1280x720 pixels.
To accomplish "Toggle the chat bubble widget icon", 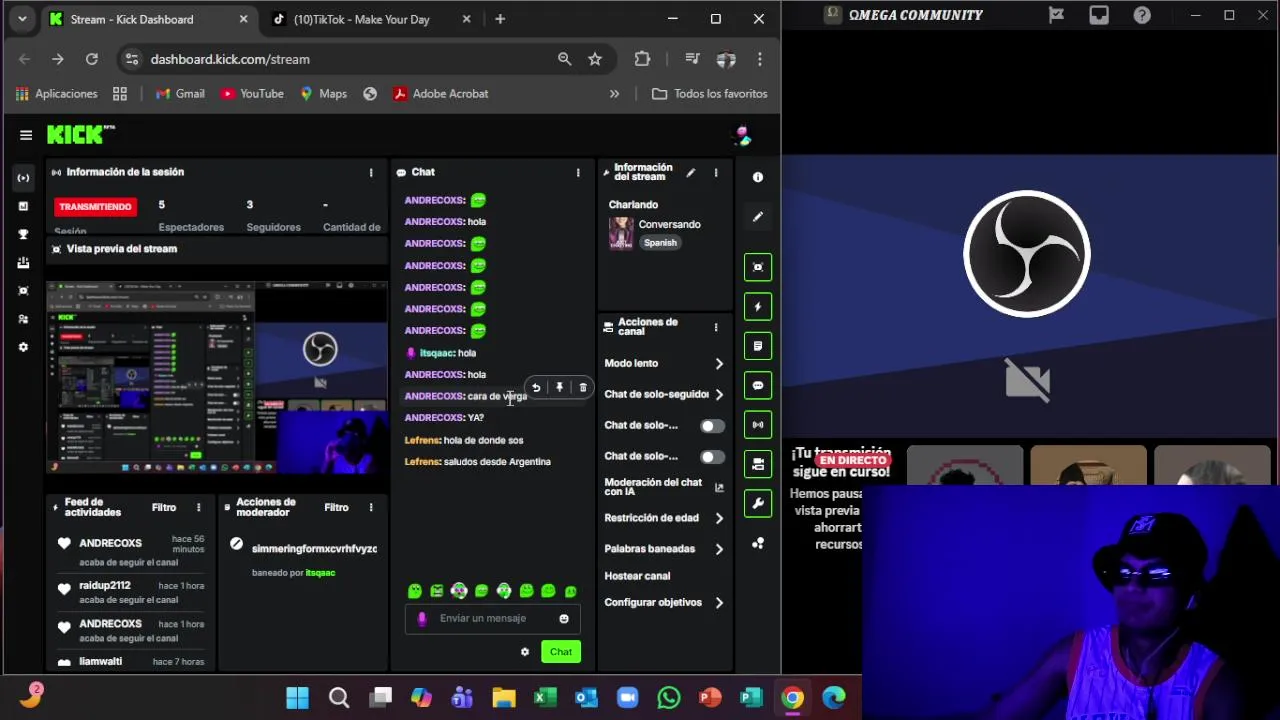I will pyautogui.click(x=758, y=385).
